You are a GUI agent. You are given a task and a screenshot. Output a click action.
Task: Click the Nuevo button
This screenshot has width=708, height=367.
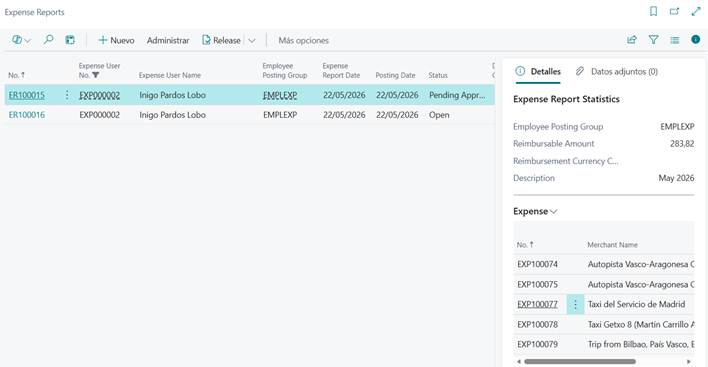116,40
